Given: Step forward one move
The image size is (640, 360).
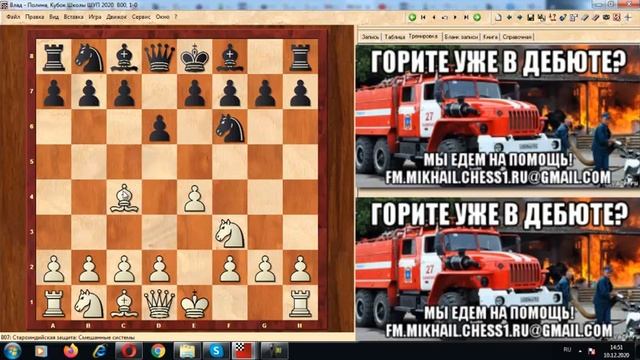Looking at the screenshot, I should pyautogui.click(x=455, y=17).
